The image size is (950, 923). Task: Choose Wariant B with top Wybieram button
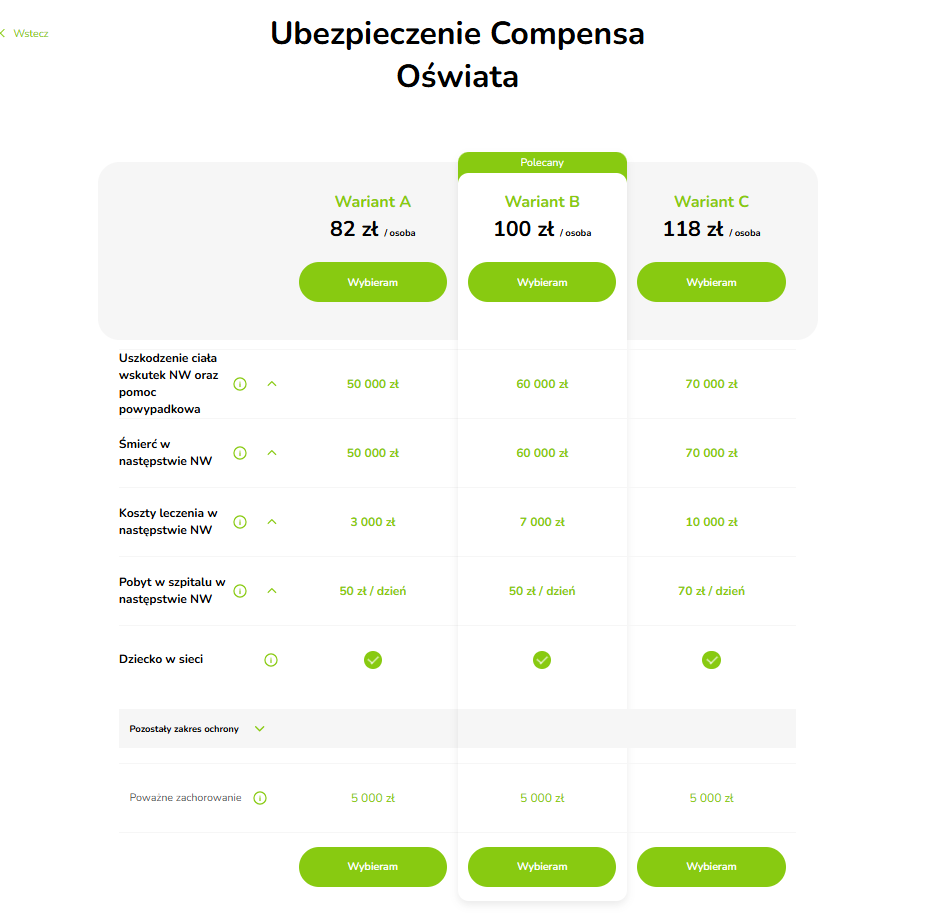coord(542,282)
